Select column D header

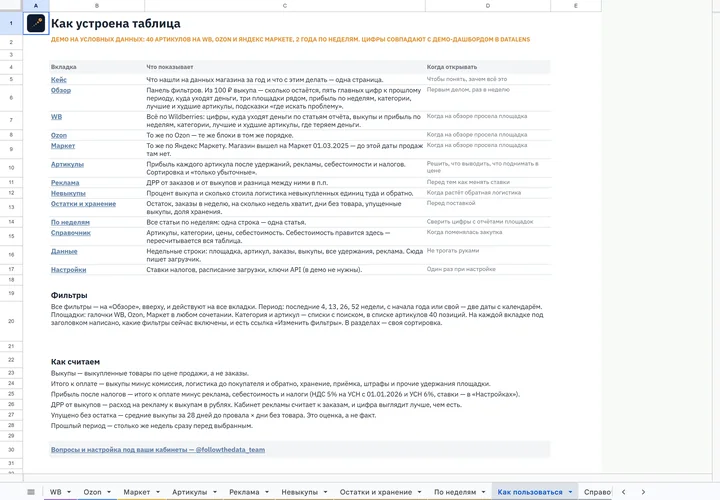(488, 6)
